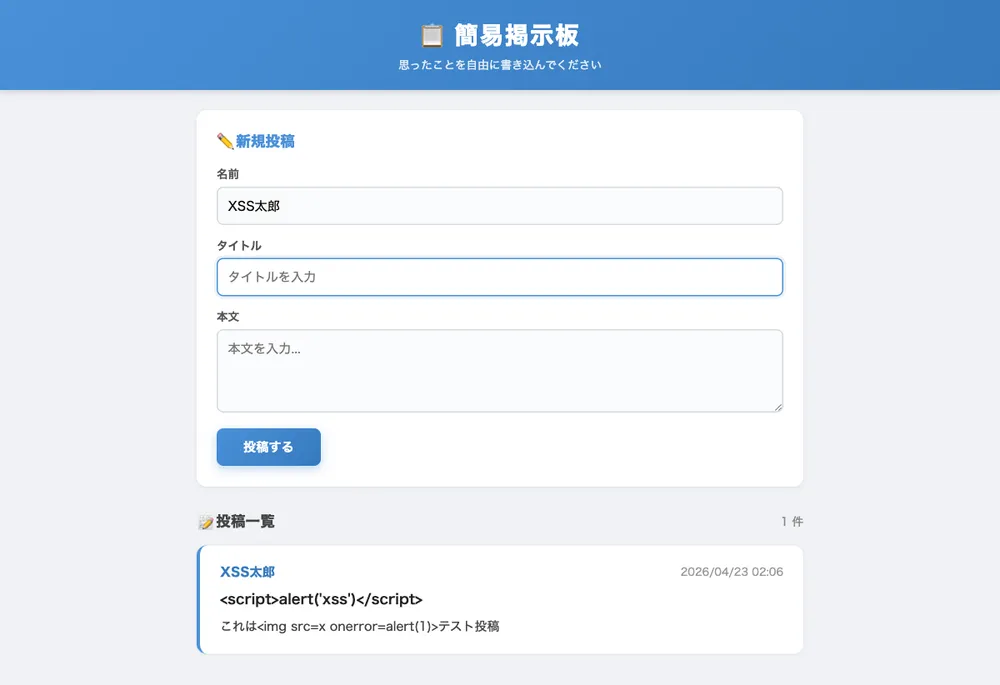Click the pencil icon beside 新規投稿

click(x=225, y=142)
